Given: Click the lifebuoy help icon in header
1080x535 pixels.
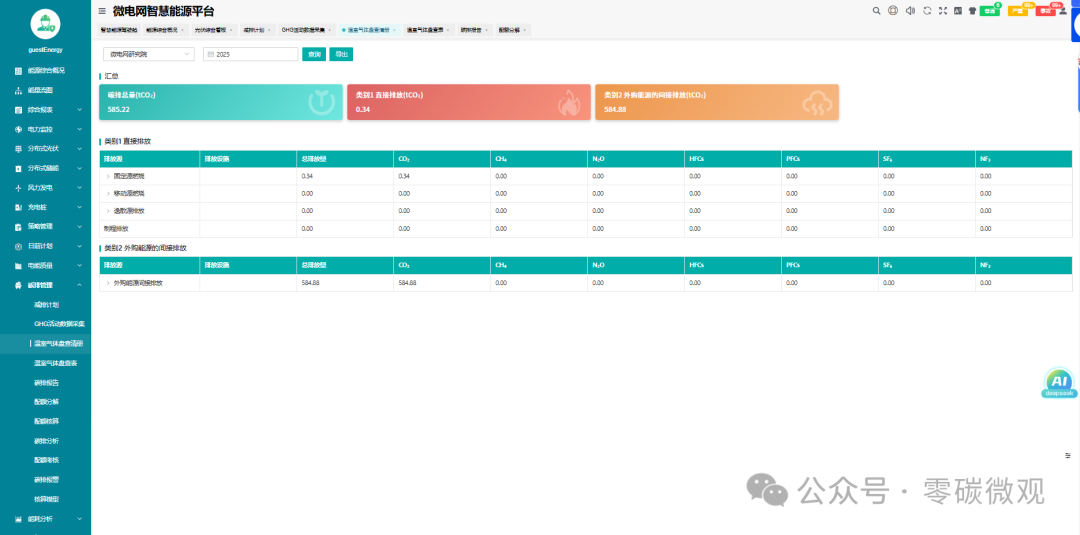Looking at the screenshot, I should coord(893,10).
